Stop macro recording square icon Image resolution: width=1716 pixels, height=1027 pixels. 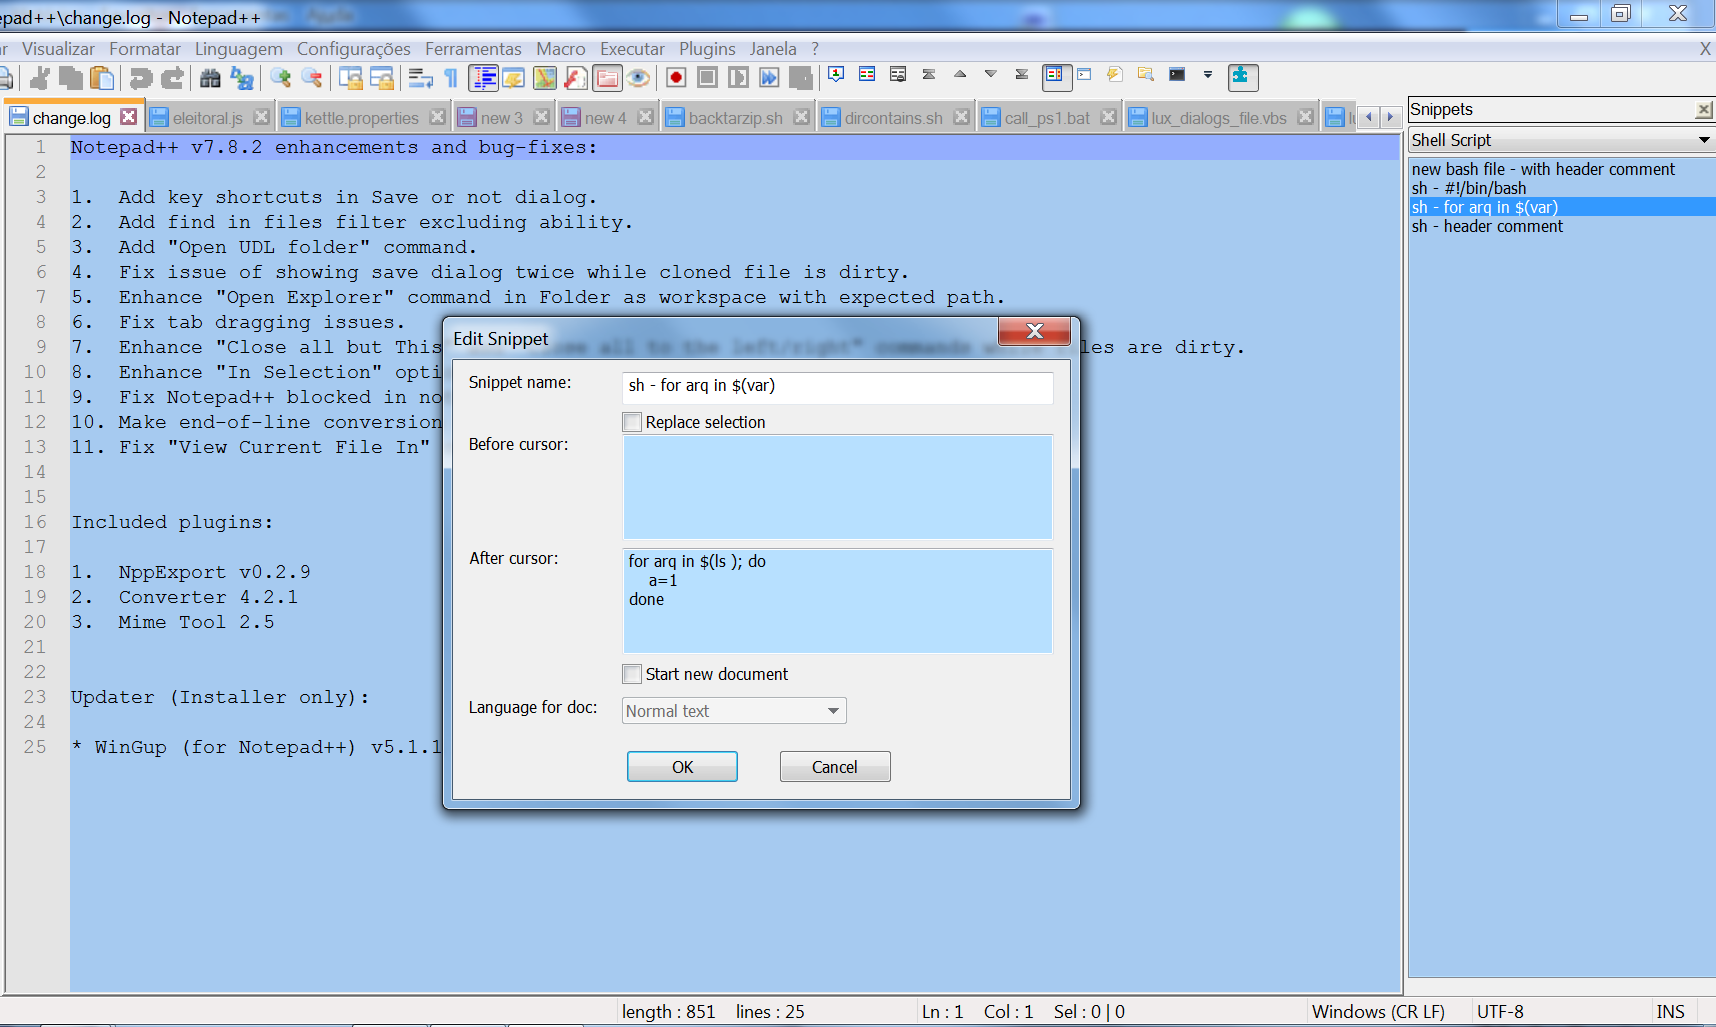(707, 78)
